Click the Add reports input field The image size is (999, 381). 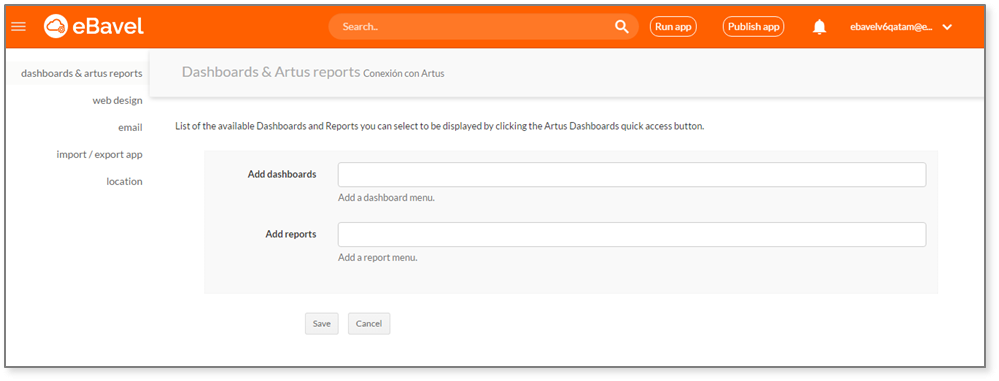pyautogui.click(x=631, y=234)
